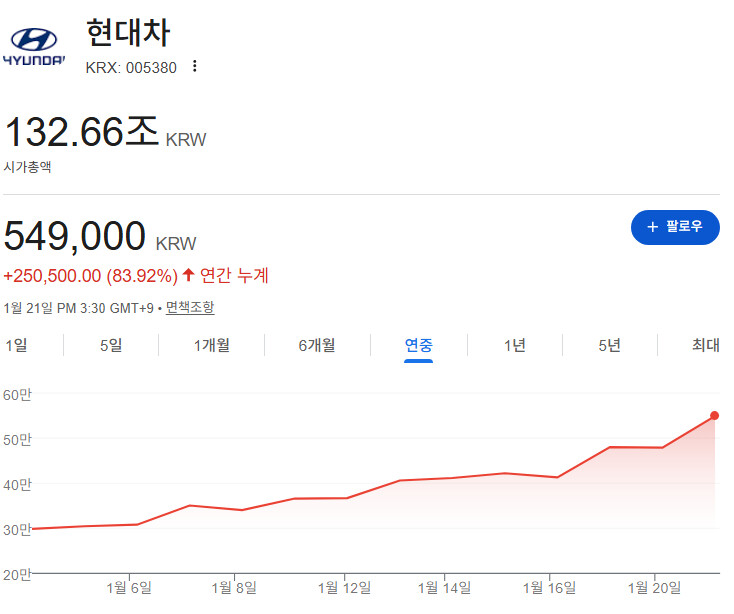Select the 5년 range tab

tap(609, 346)
